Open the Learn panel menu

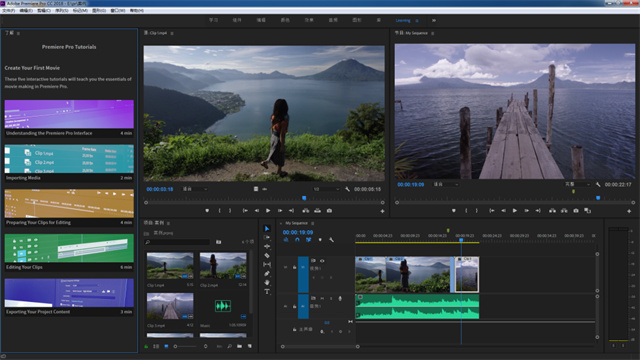click(x=18, y=33)
